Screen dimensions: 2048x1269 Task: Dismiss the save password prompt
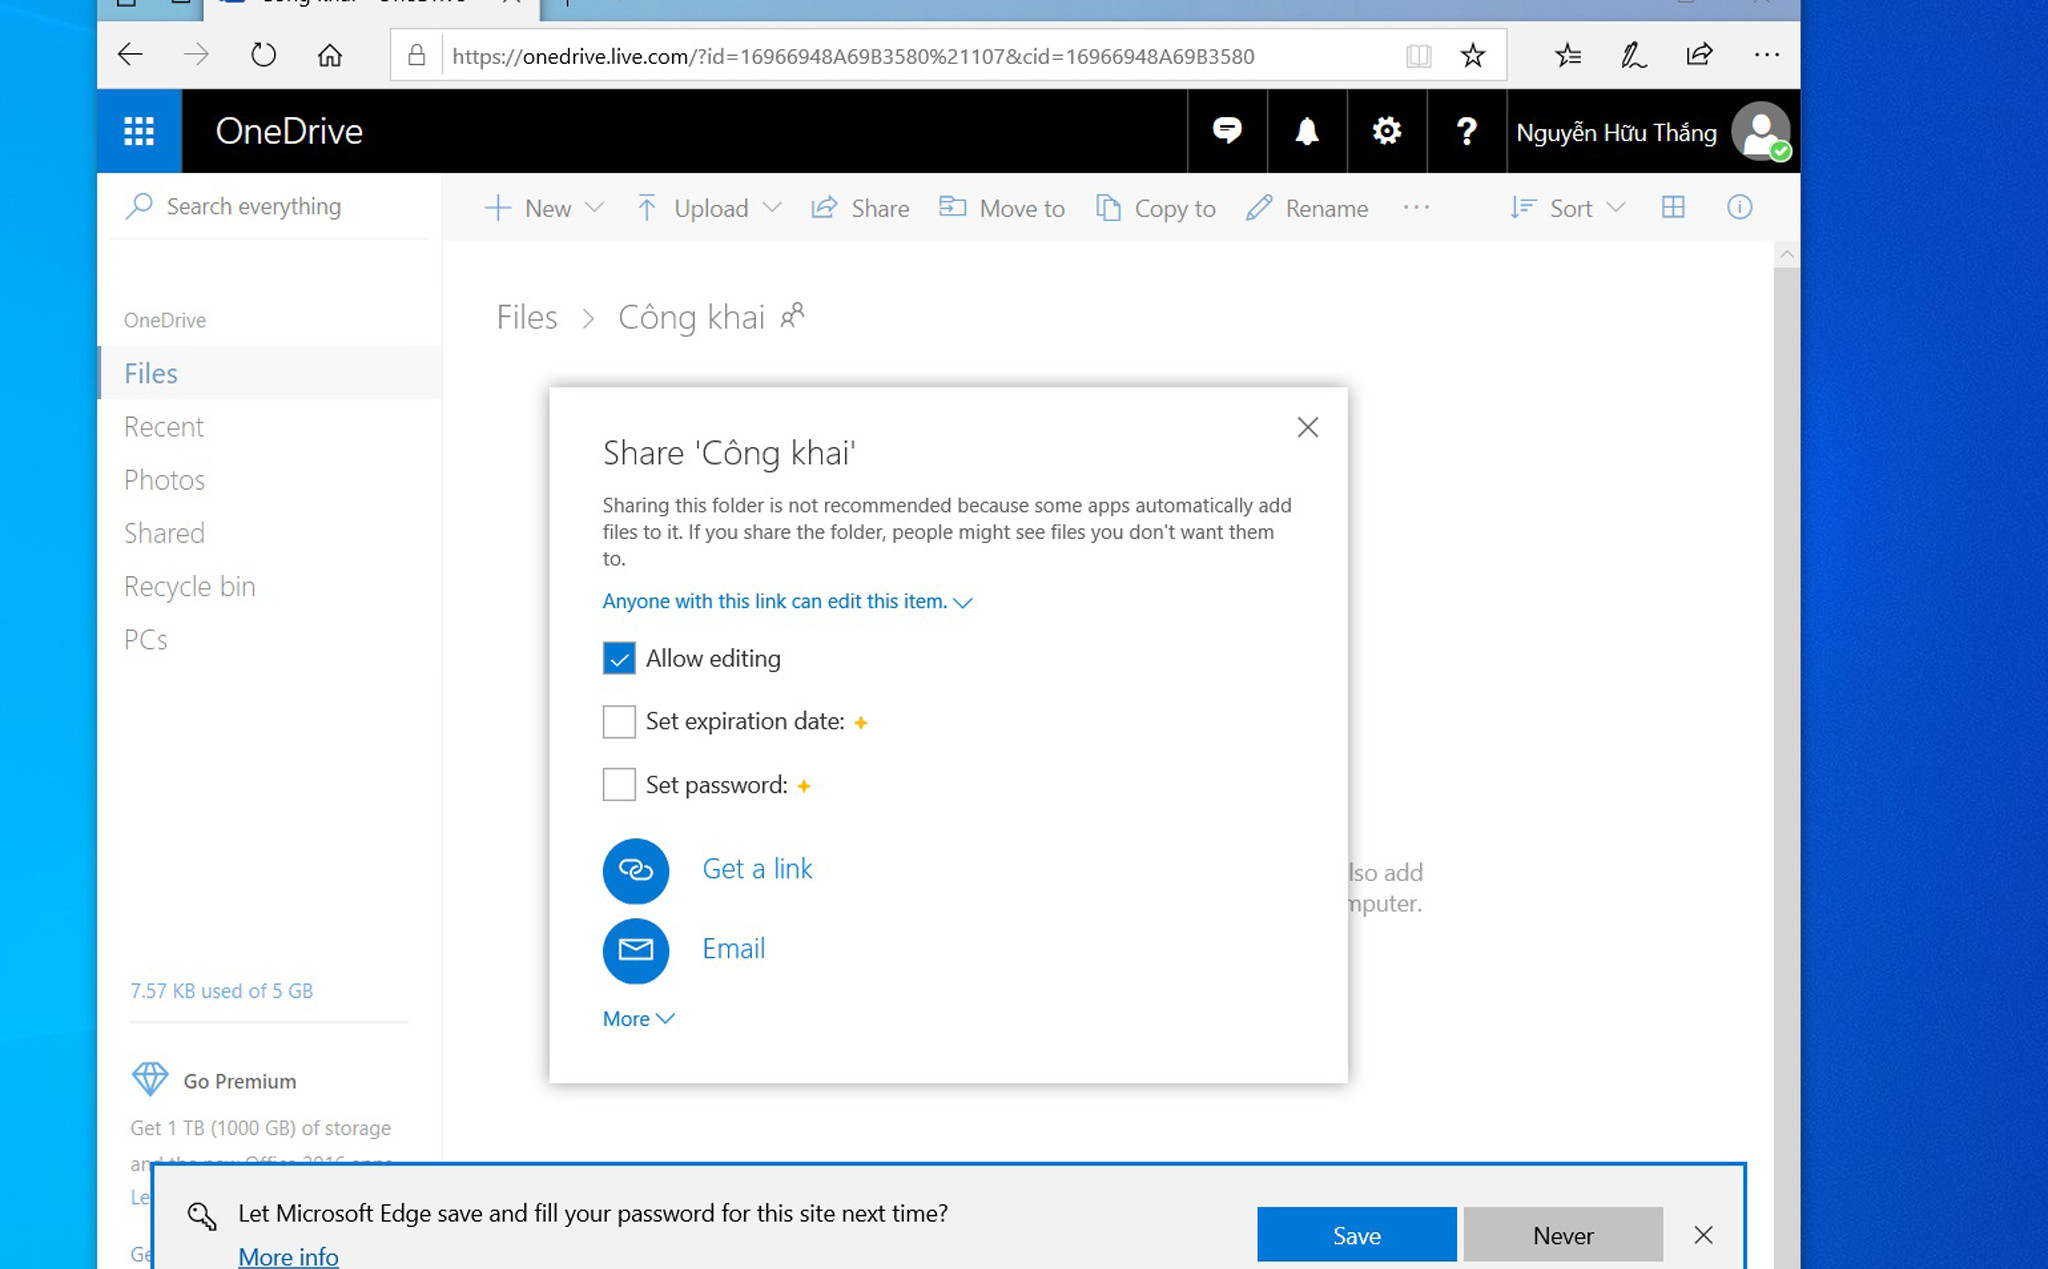pyautogui.click(x=1703, y=1235)
